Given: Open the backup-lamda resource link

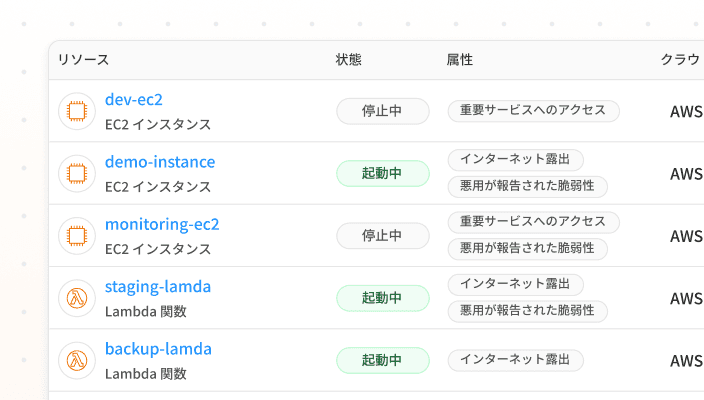Looking at the screenshot, I should pos(158,348).
